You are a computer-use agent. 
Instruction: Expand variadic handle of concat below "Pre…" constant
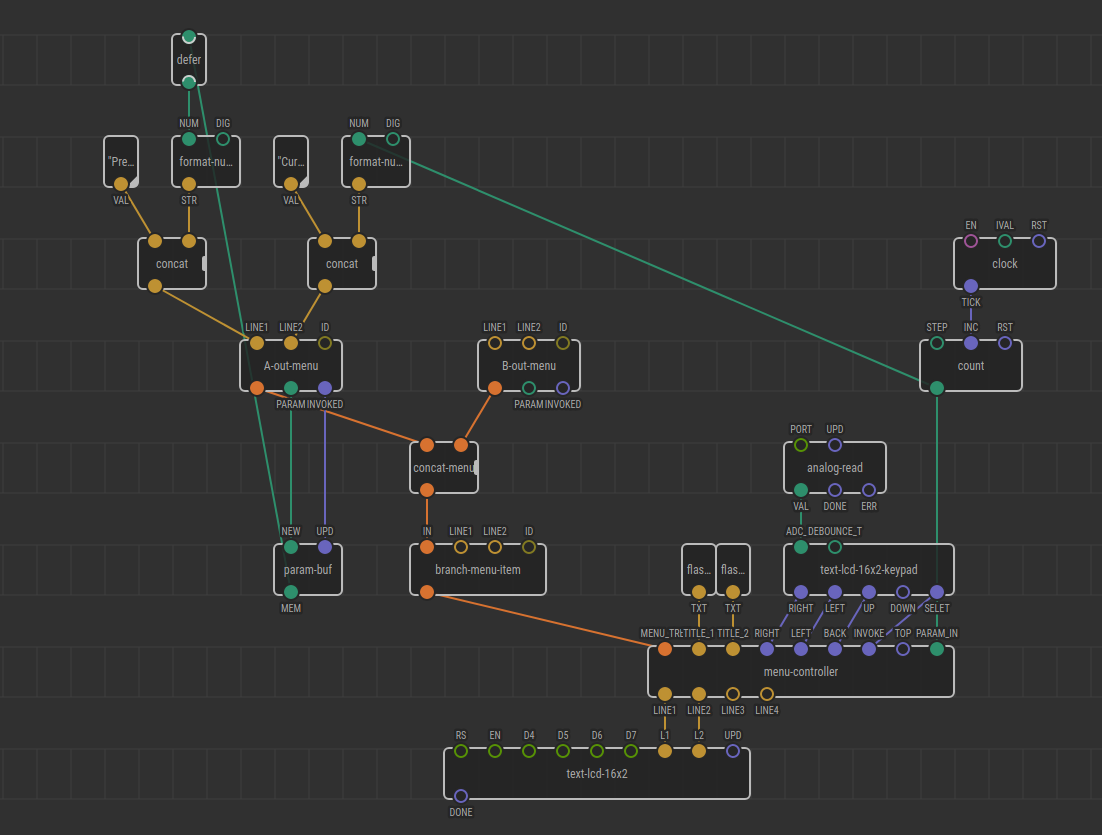[204, 264]
